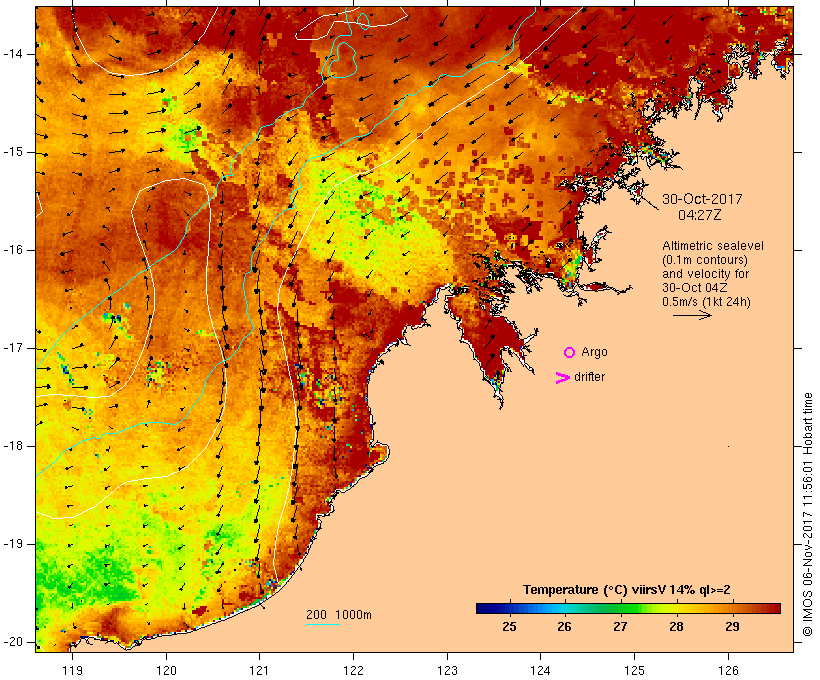Click the magenta drifter arrowhead legend symbol
This screenshot has height=680, width=820.
point(562,378)
